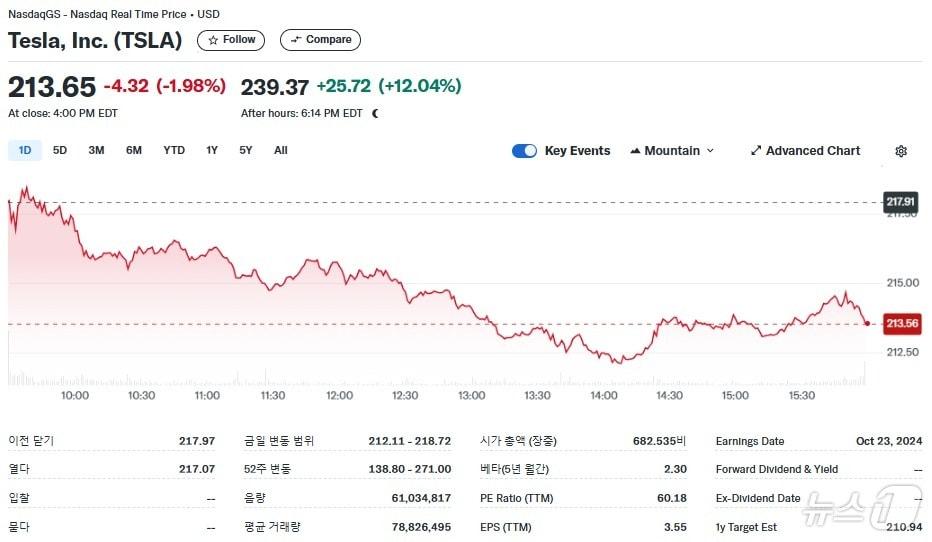Click the Compare chart-line icon
Viewport: 932px width, 542px height.
pyautogui.click(x=295, y=40)
